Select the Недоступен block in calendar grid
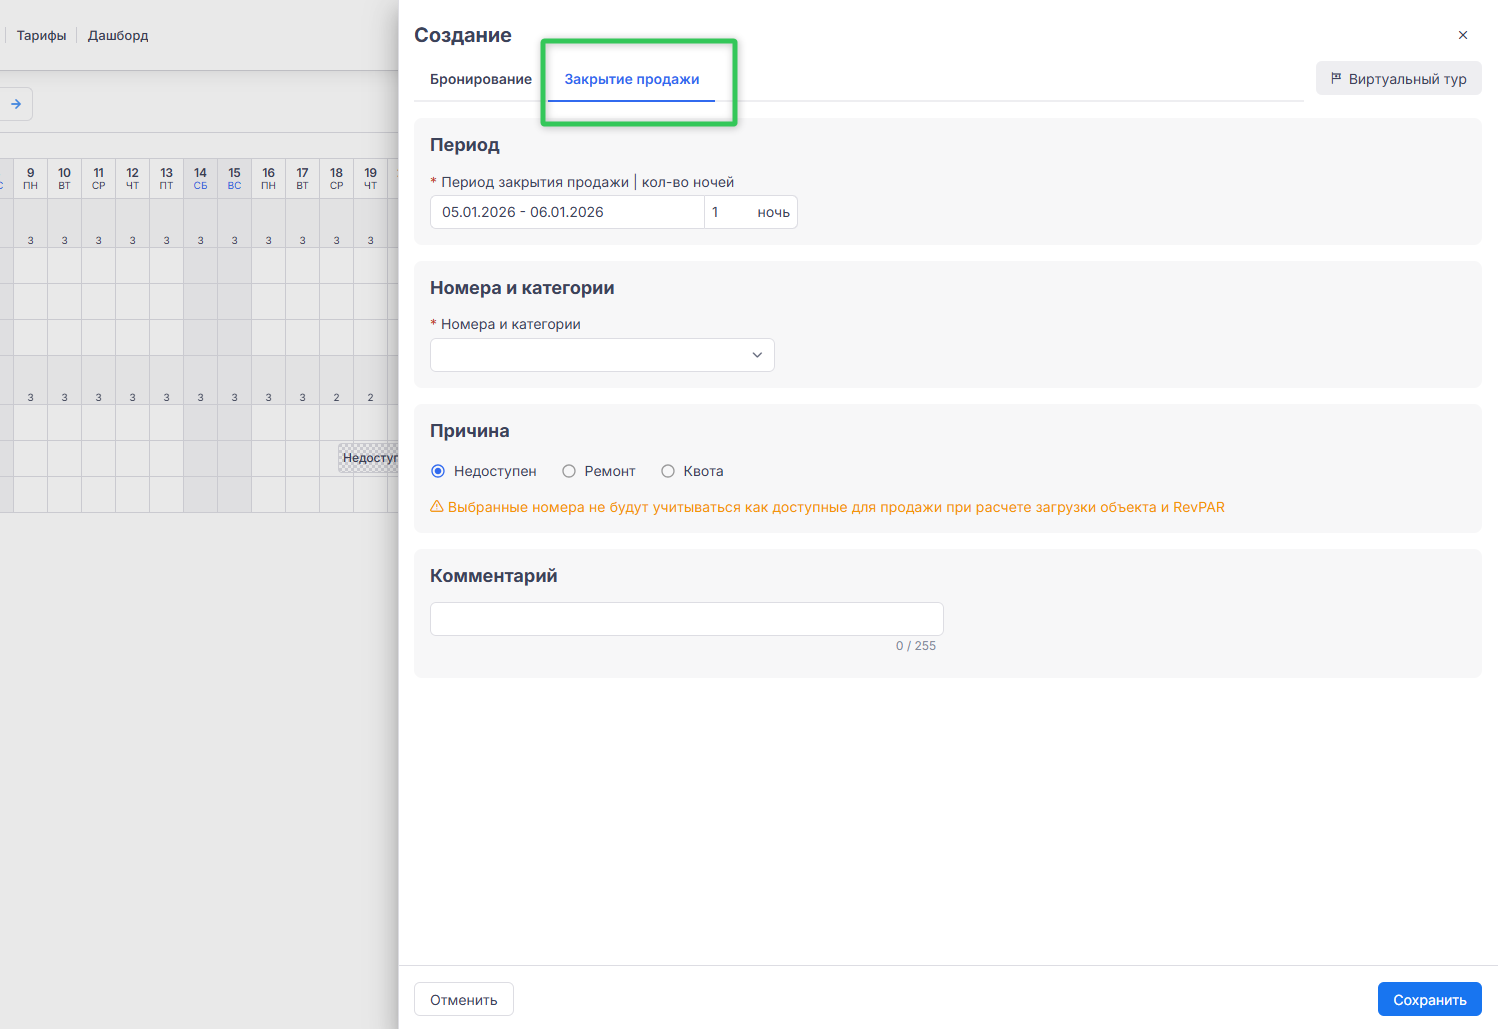Viewport: 1498px width, 1029px height. click(369, 458)
